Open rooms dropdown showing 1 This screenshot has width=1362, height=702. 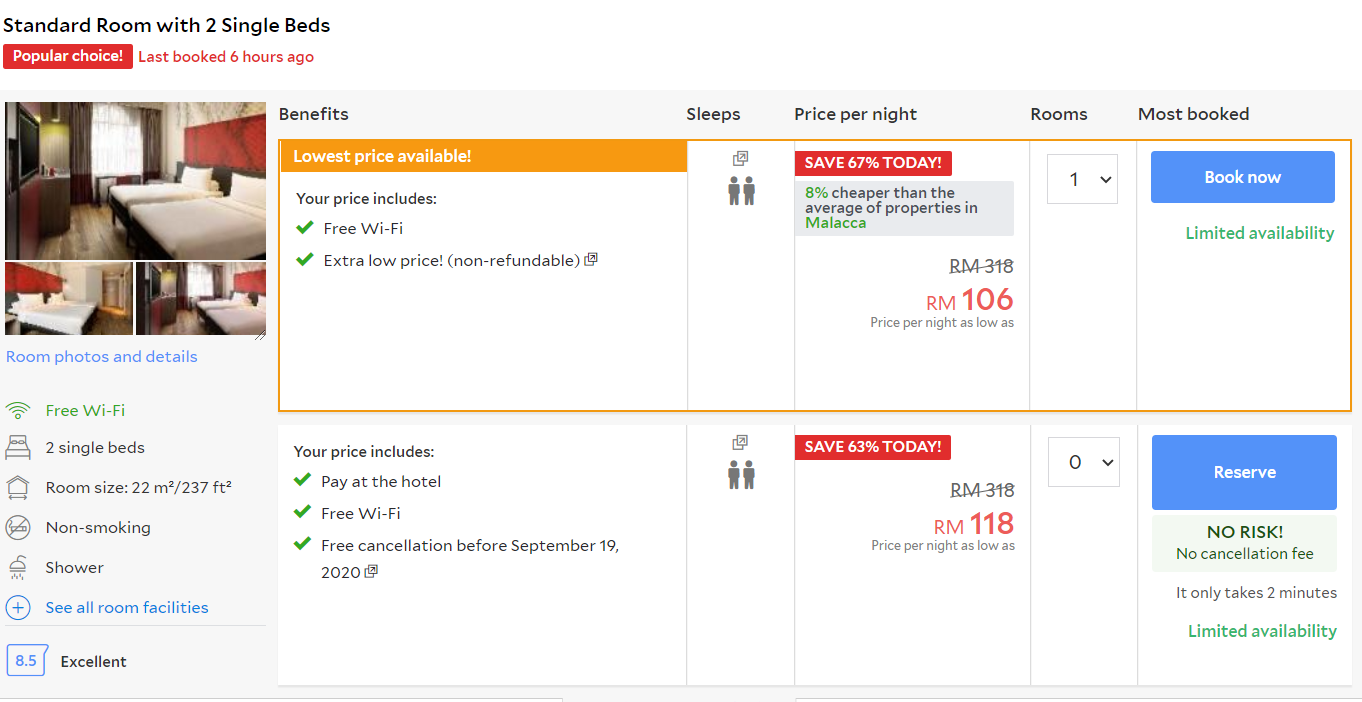1082,180
